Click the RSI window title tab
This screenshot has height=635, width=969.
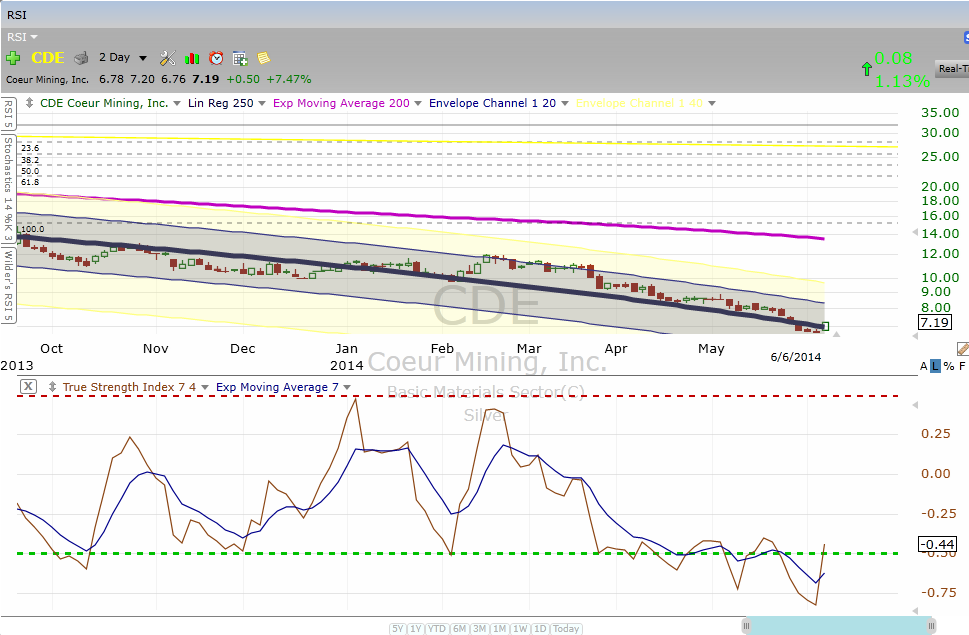[17, 14]
